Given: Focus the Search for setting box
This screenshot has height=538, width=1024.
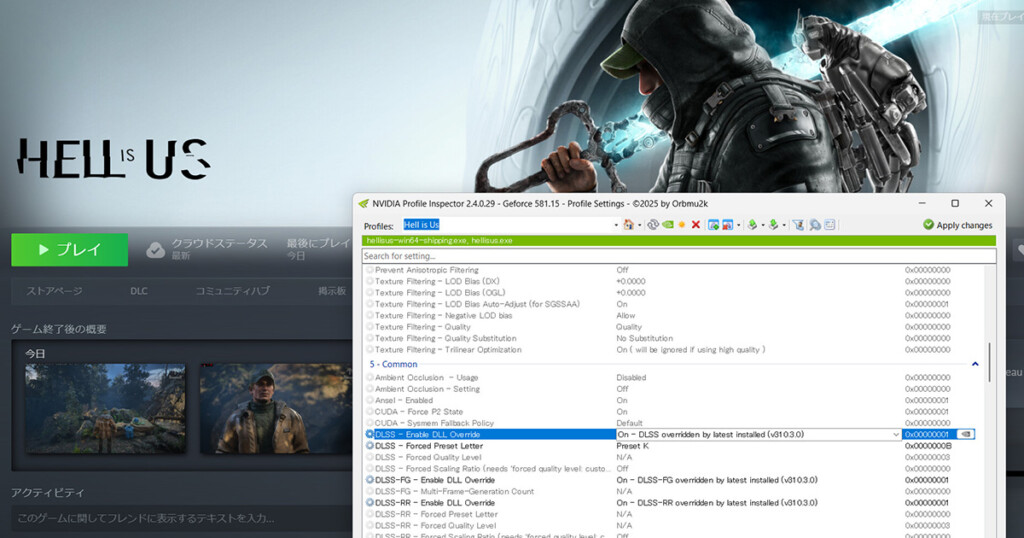Looking at the screenshot, I should (679, 256).
